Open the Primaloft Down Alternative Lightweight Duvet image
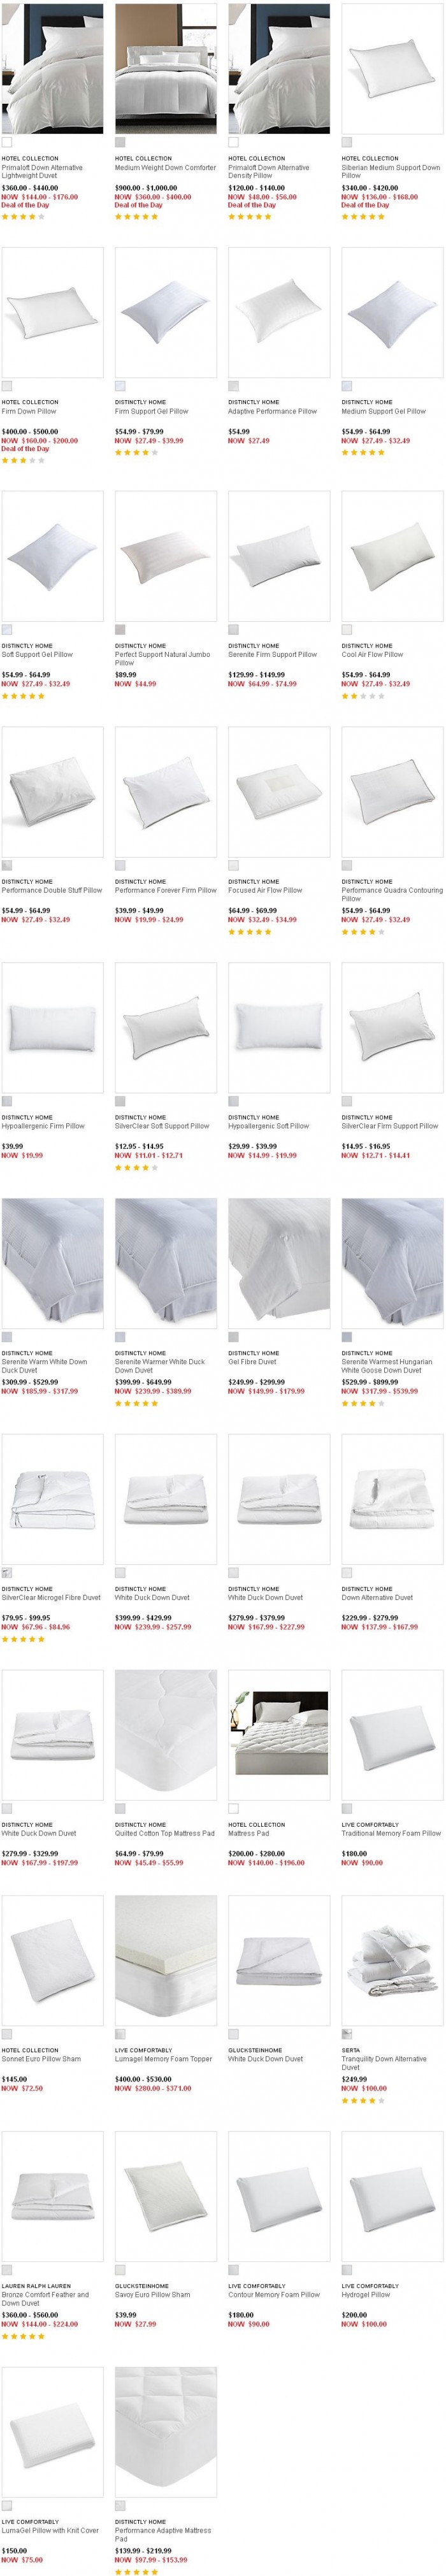Viewport: 446px width, 2576px height. 52,68
